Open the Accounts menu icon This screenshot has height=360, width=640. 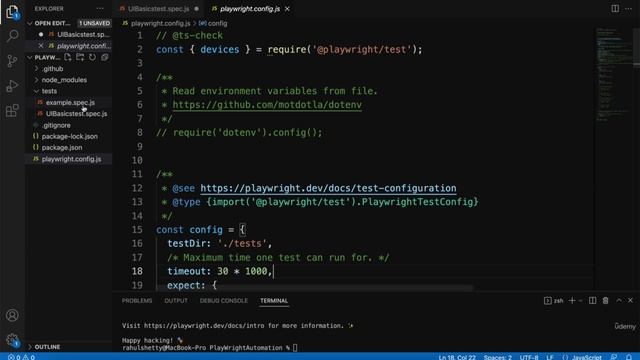[x=12, y=315]
